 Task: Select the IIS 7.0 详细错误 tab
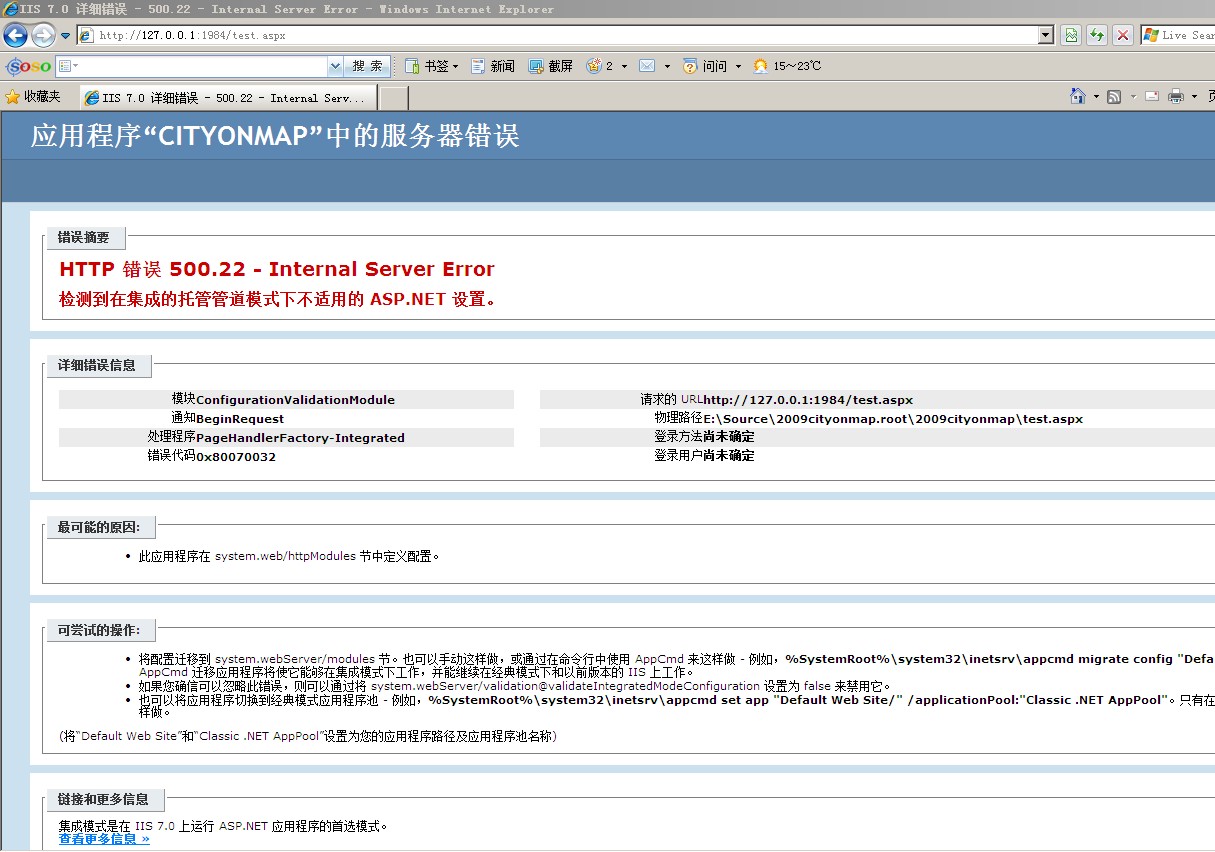(x=227, y=98)
